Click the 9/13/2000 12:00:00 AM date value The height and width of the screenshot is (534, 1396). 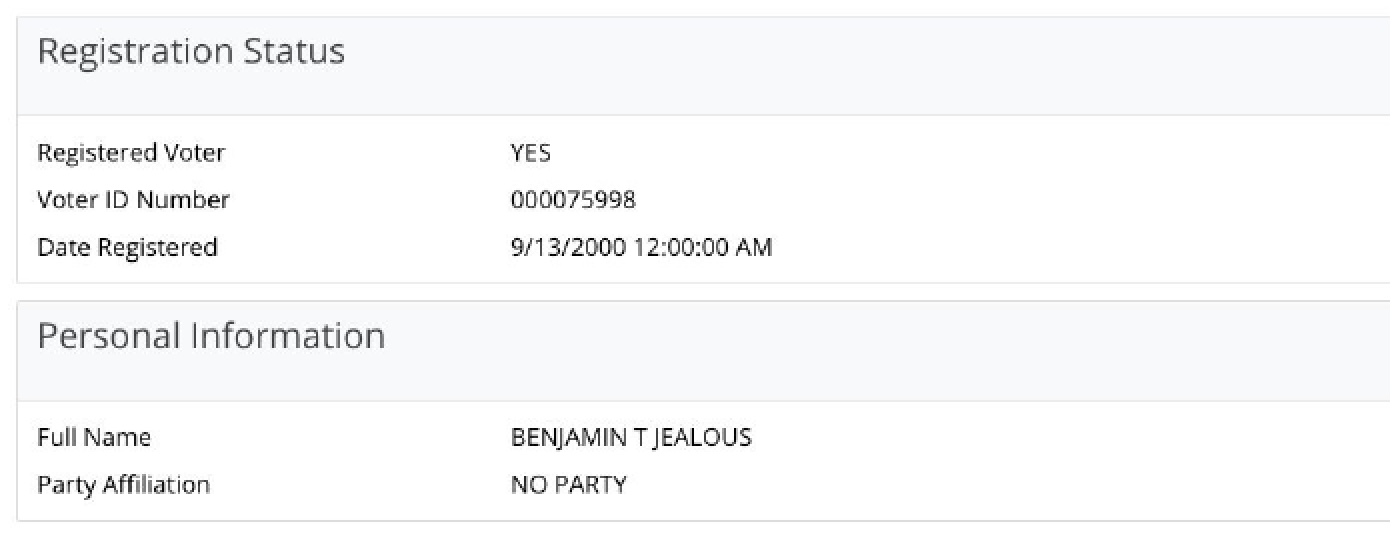pyautogui.click(x=641, y=247)
